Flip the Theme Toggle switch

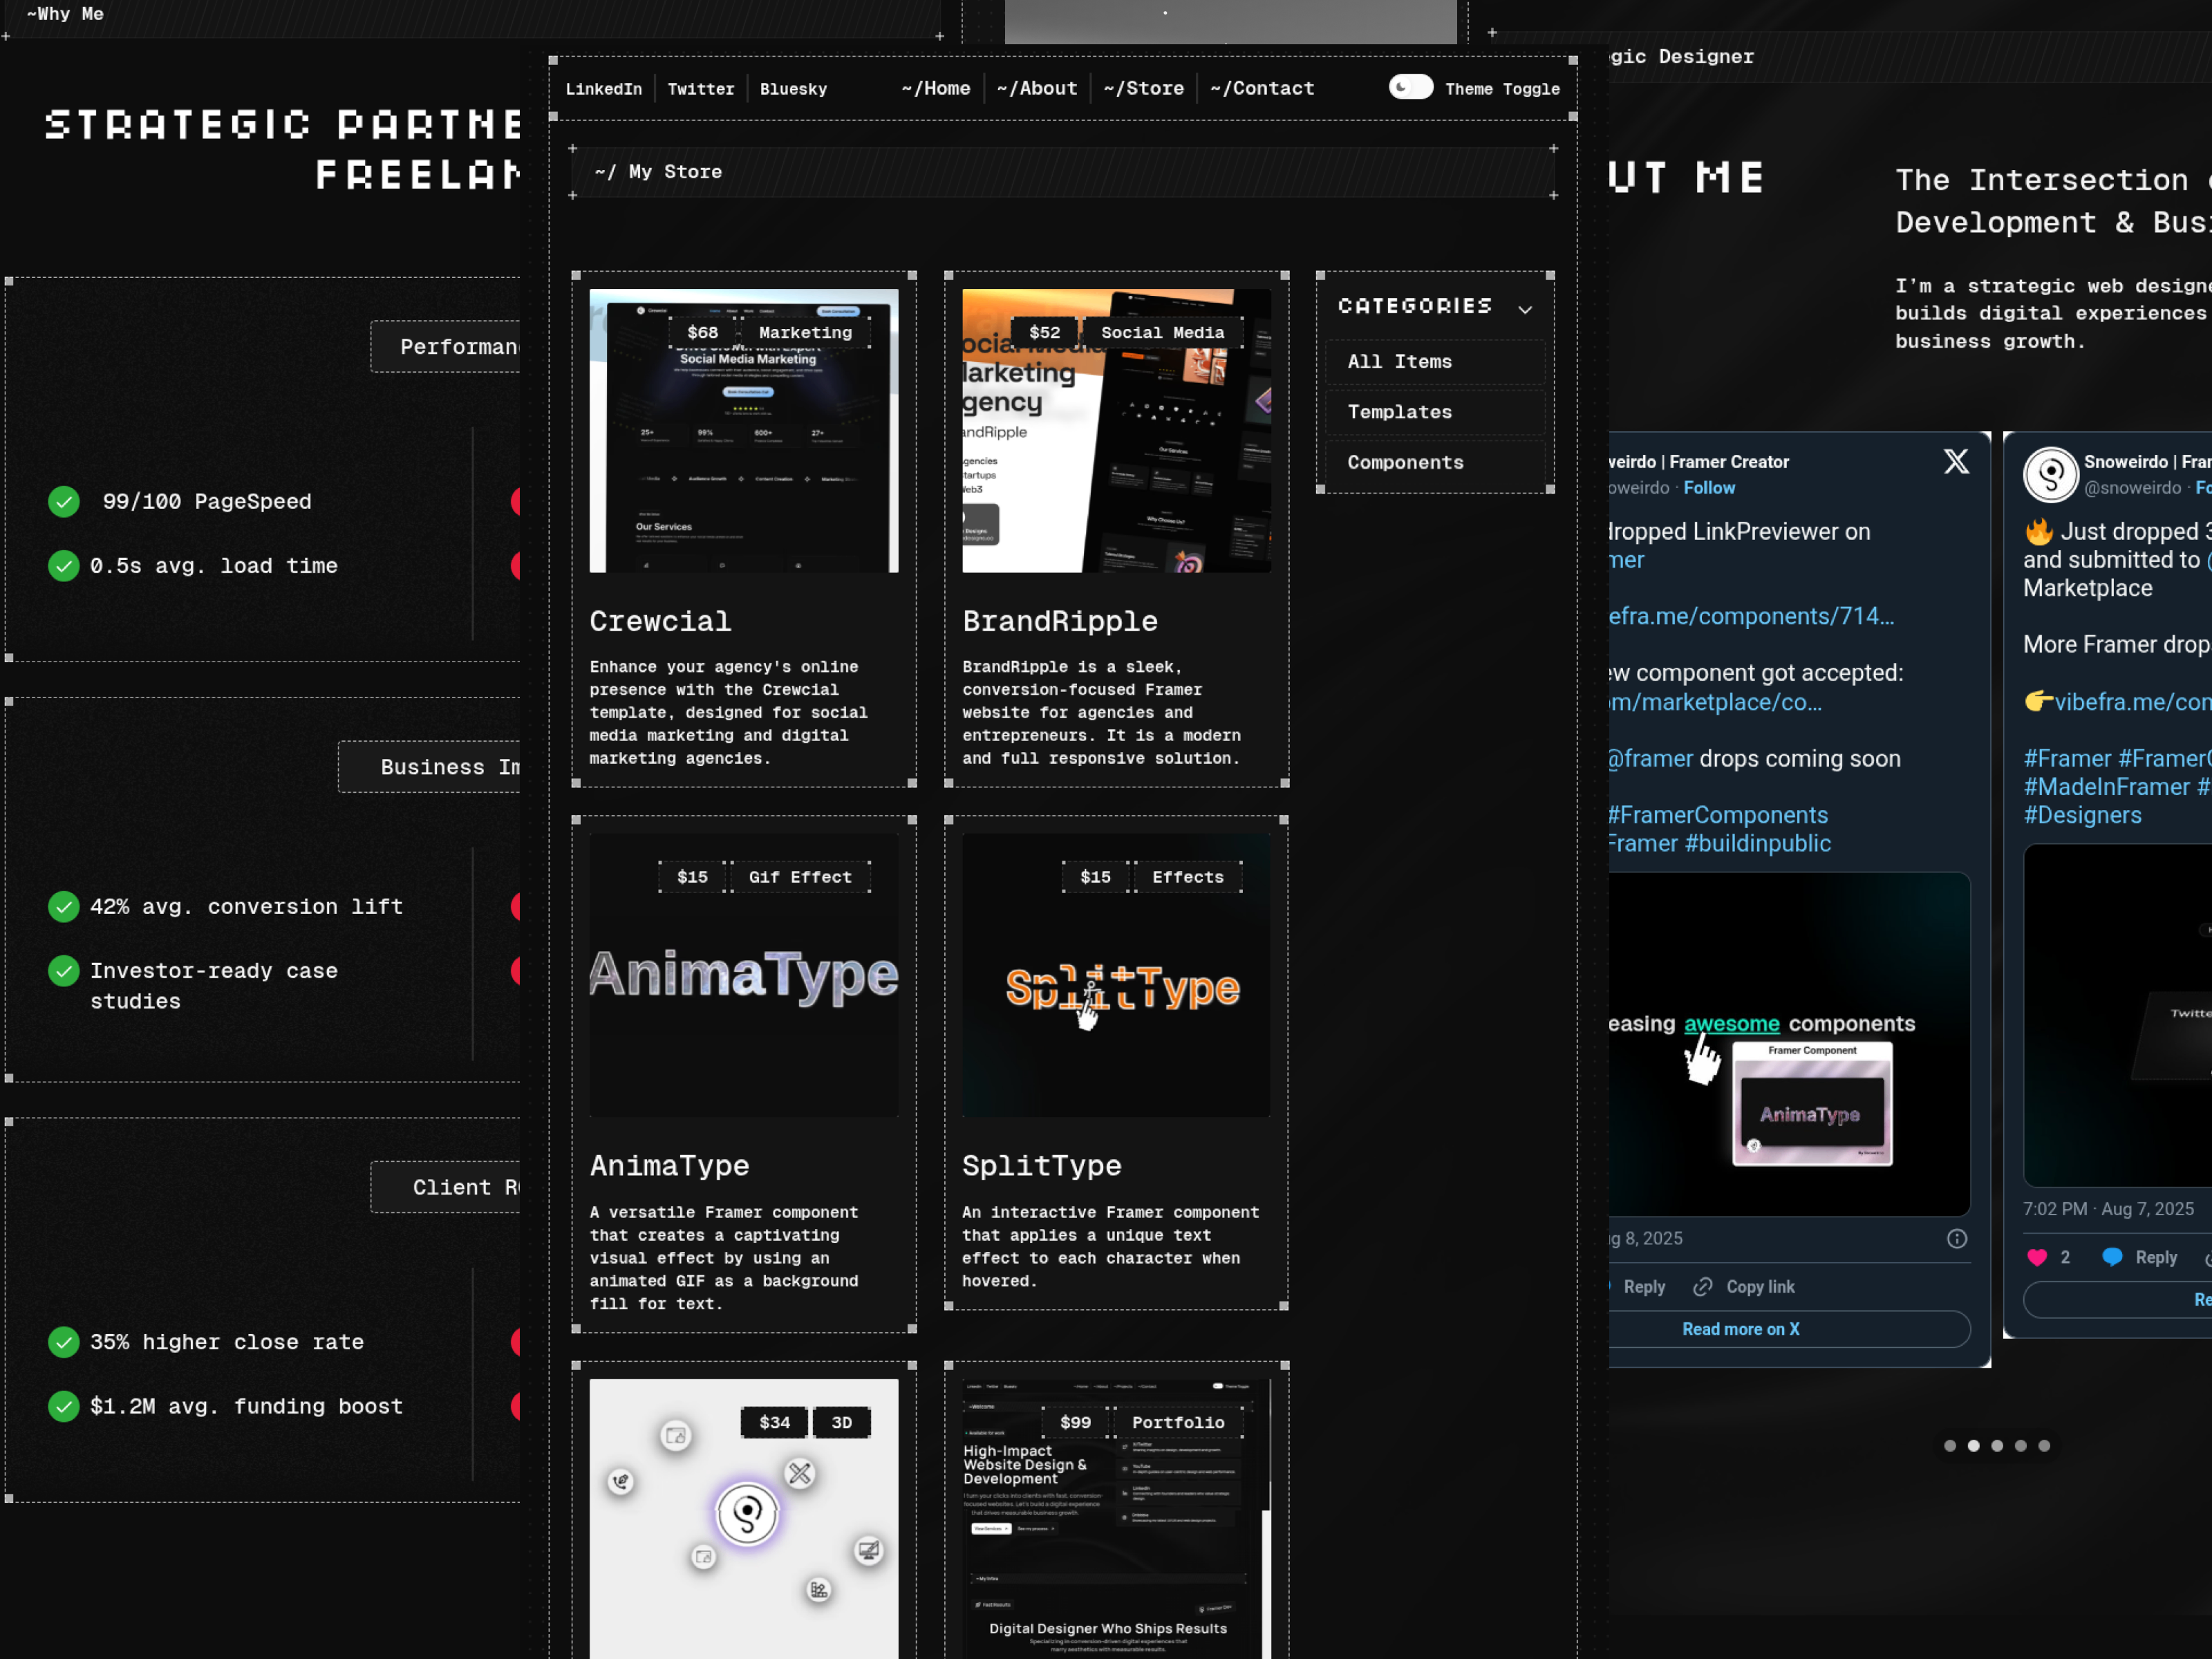point(1410,87)
